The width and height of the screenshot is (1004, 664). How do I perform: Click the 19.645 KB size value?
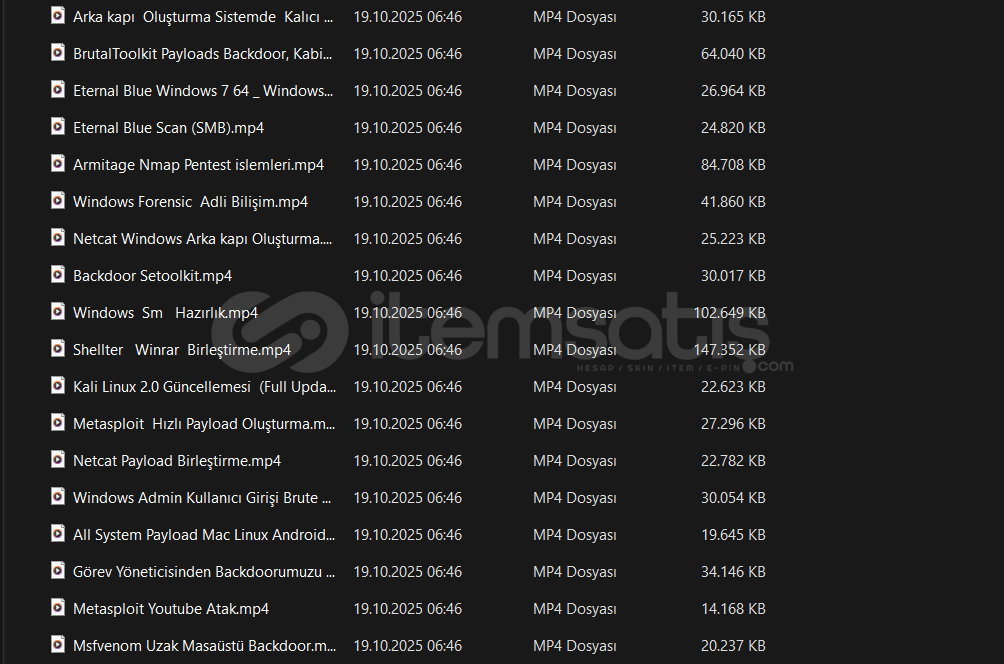click(733, 535)
